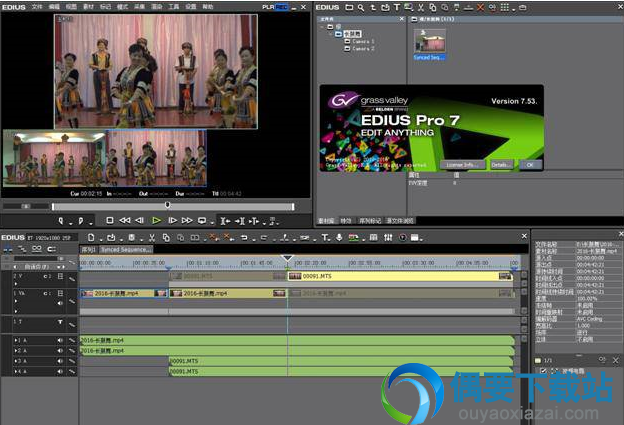Mute the 3 A audio track
The image size is (624, 425).
[x=60, y=361]
